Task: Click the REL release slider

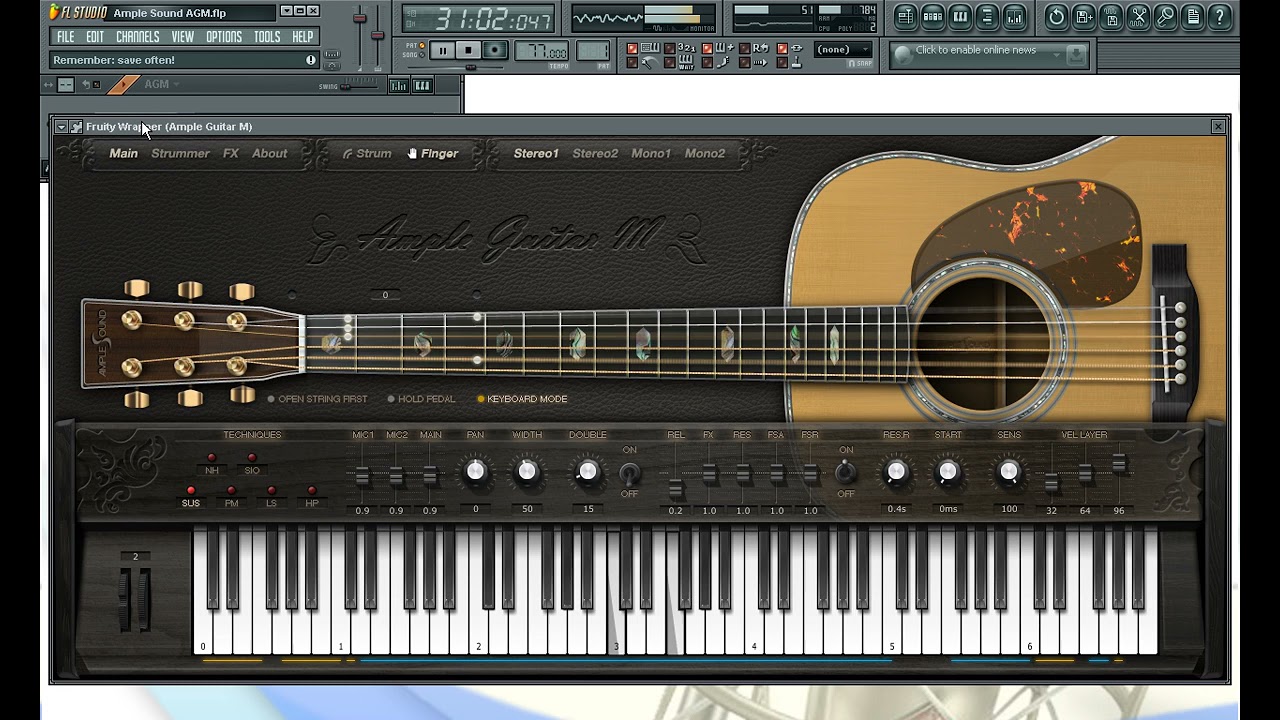Action: click(x=676, y=488)
